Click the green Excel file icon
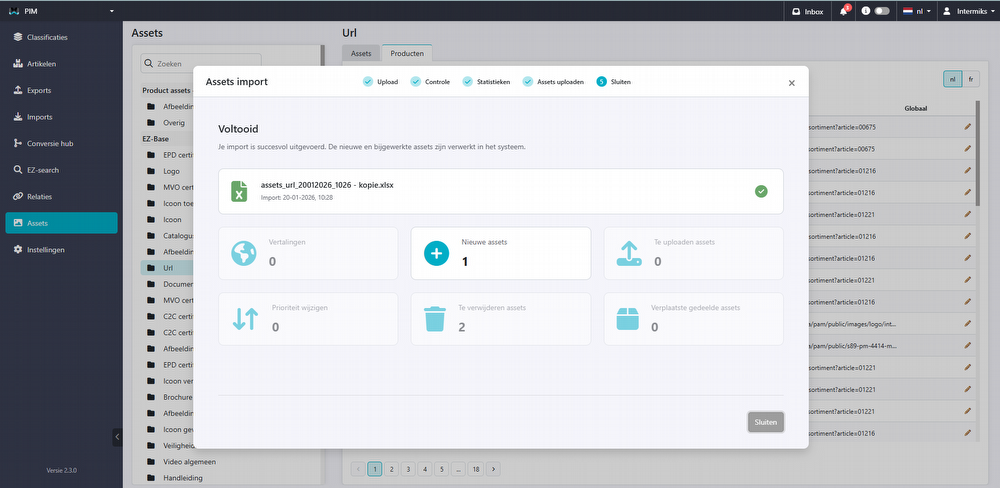Viewport: 1000px width, 488px height. click(x=239, y=191)
